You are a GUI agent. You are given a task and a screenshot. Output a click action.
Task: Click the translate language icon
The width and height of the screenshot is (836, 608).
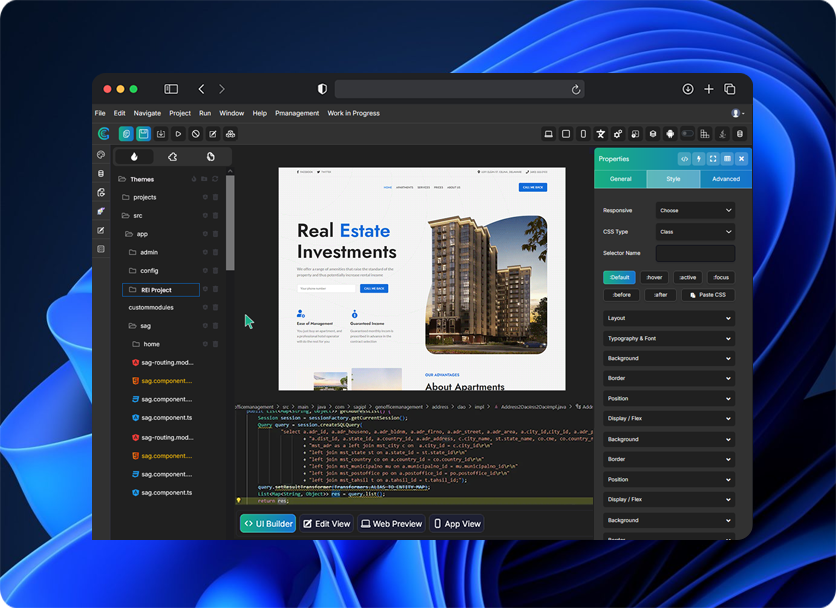600,134
